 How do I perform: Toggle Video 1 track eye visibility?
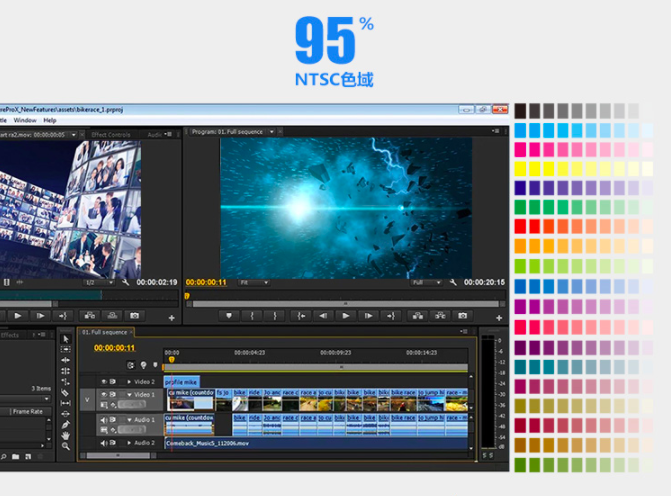[103, 395]
